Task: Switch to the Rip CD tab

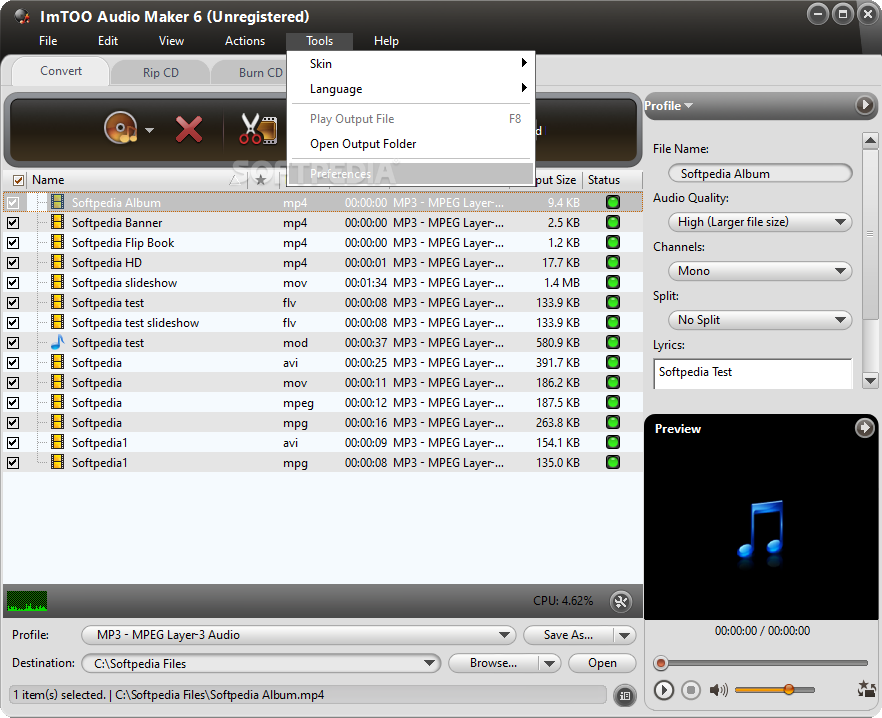Action: pyautogui.click(x=160, y=73)
